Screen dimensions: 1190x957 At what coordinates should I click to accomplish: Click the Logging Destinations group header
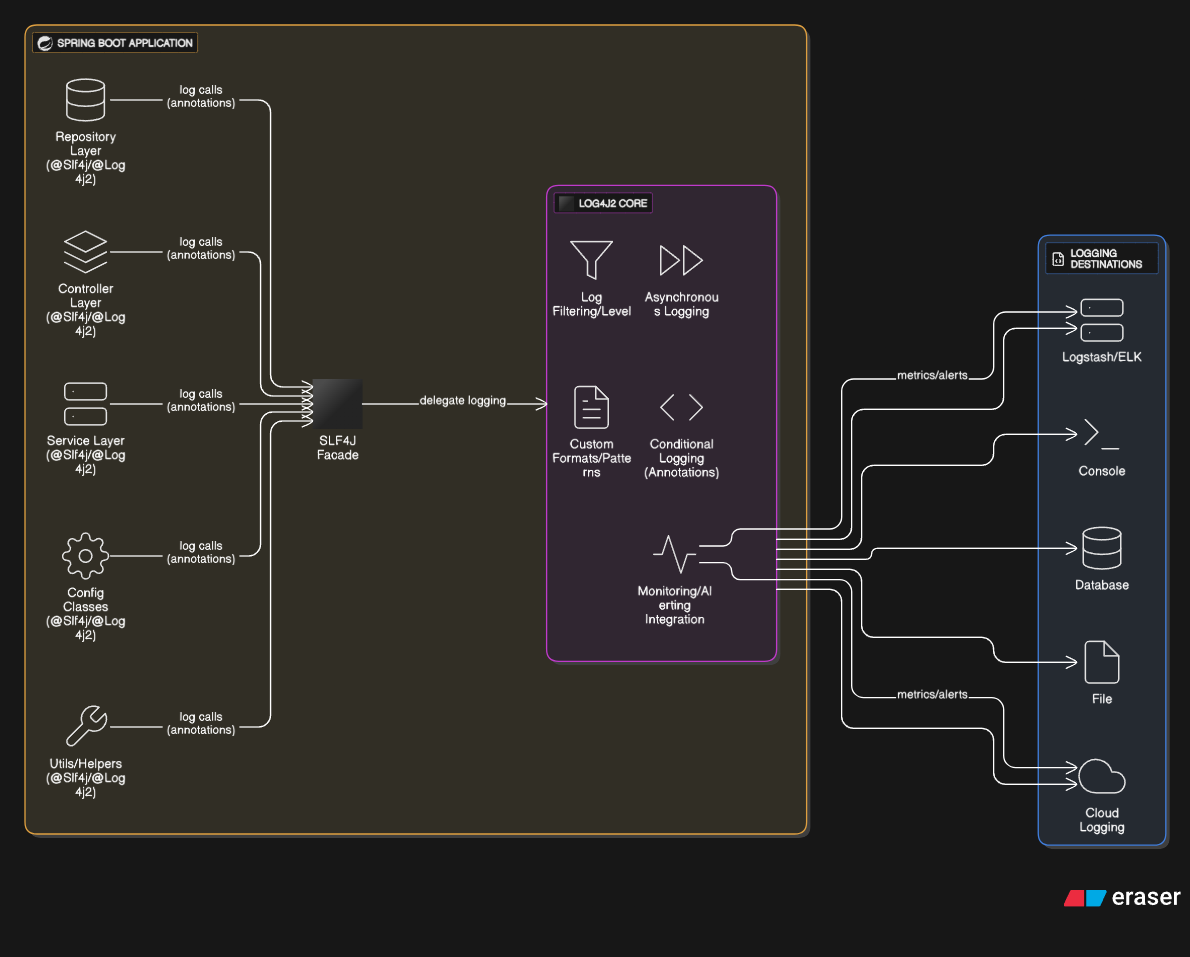tap(1102, 259)
